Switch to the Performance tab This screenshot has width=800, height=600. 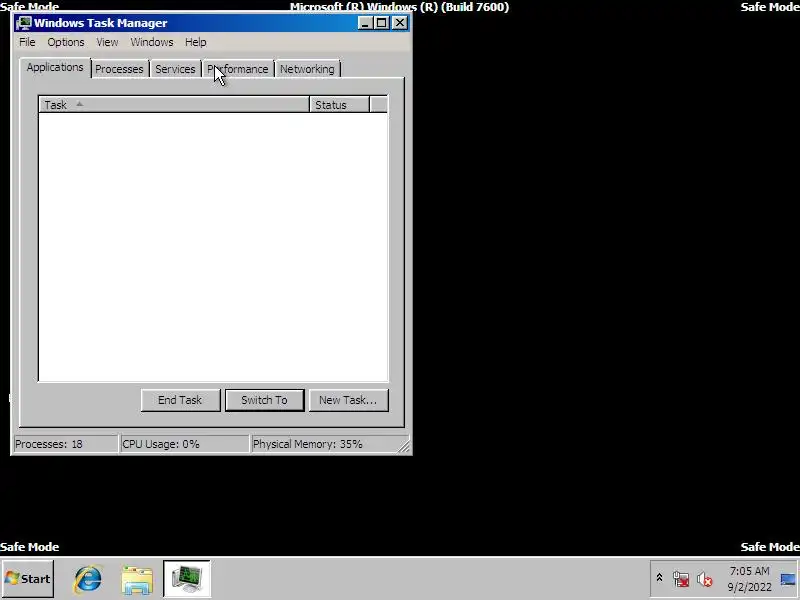coord(238,69)
